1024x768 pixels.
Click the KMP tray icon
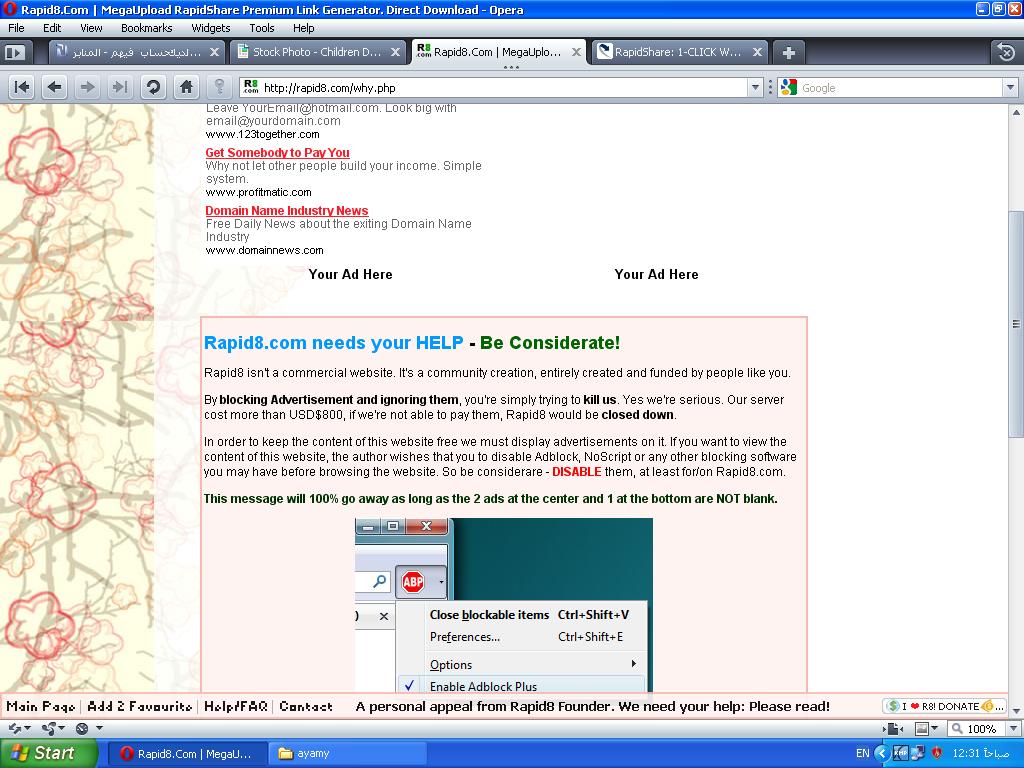[901, 753]
